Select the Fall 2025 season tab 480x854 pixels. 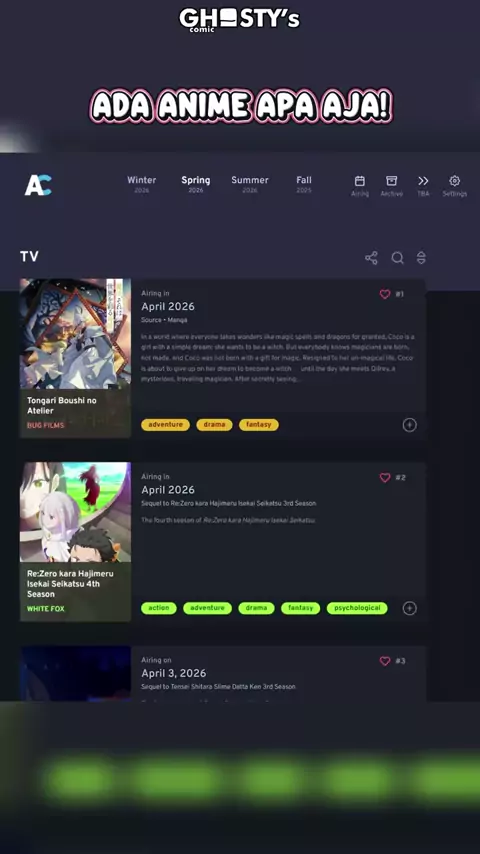coord(304,184)
